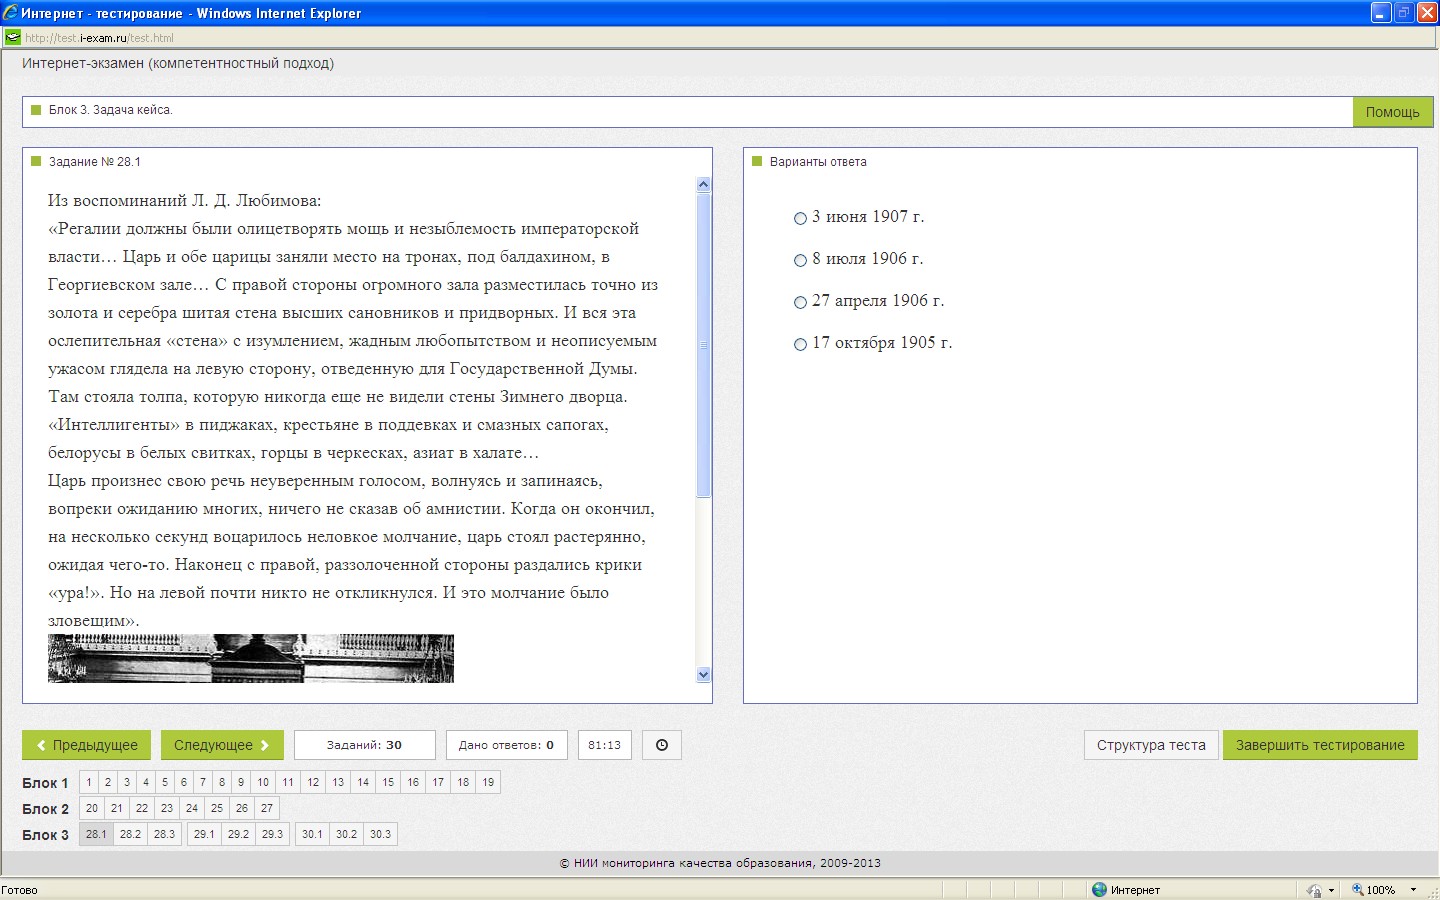Click the clock timer icon button

coord(661,745)
